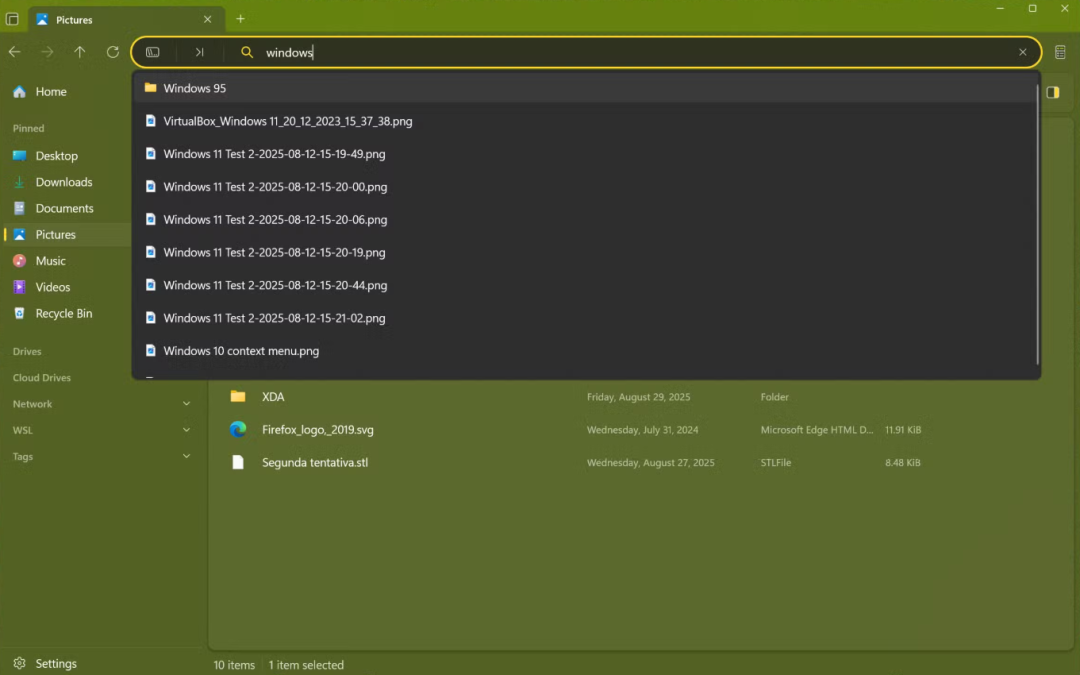The image size is (1080, 675).
Task: Click the Windows 95 folder icon
Action: point(150,87)
